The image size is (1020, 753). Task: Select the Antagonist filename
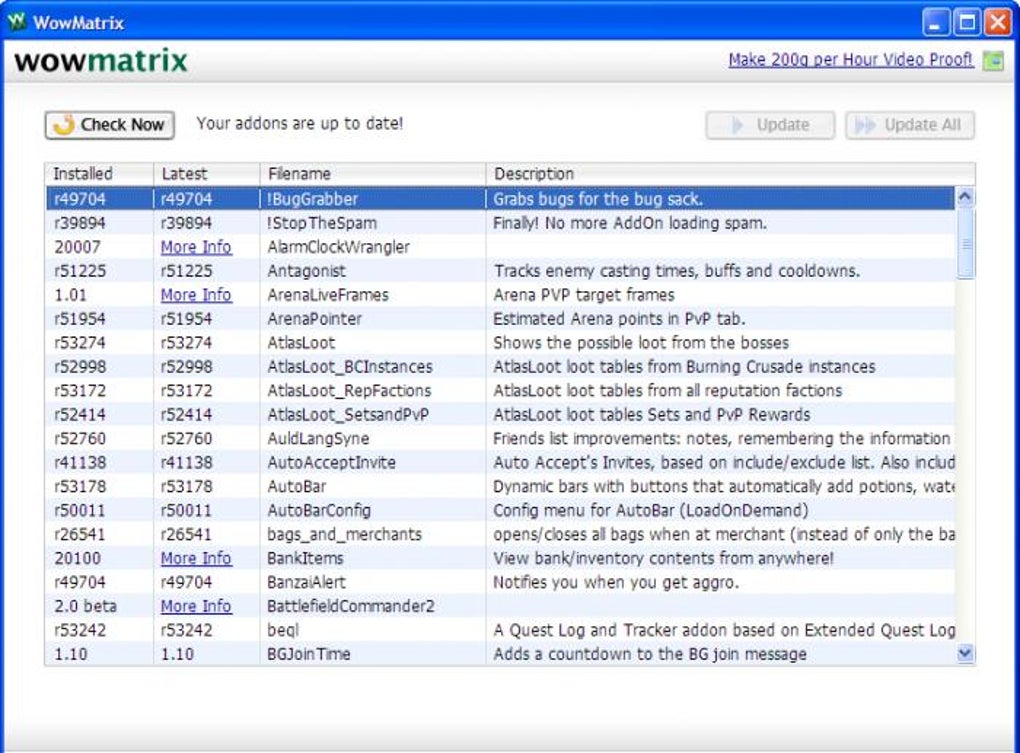[306, 271]
